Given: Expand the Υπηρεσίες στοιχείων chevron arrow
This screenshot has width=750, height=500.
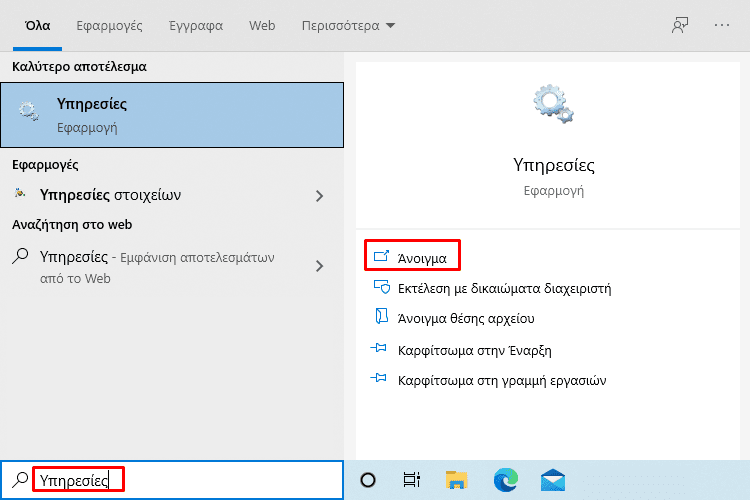Looking at the screenshot, I should [320, 196].
